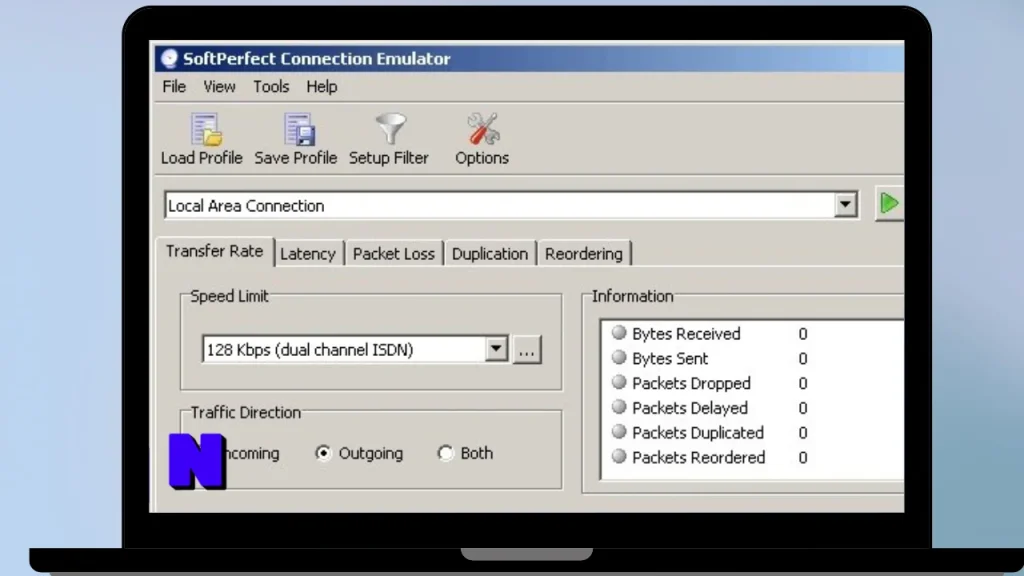Switch to the Packet Loss tab
This screenshot has height=576, width=1024.
pos(394,254)
